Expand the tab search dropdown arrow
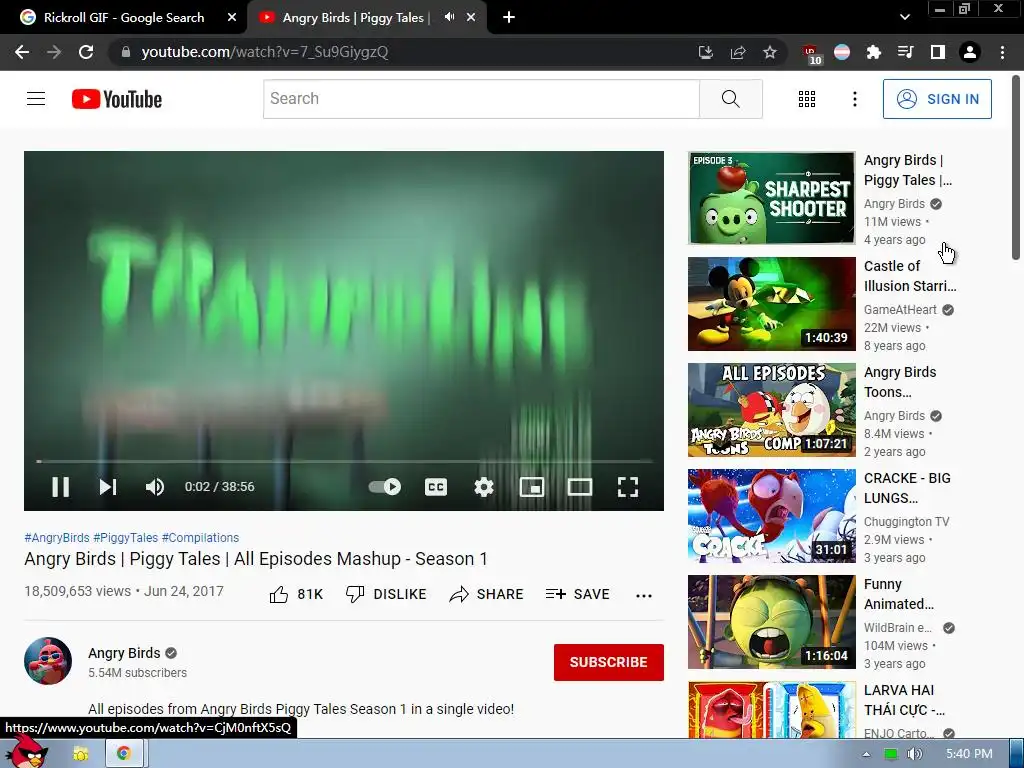Screen dimensions: 1024x768 [904, 17]
